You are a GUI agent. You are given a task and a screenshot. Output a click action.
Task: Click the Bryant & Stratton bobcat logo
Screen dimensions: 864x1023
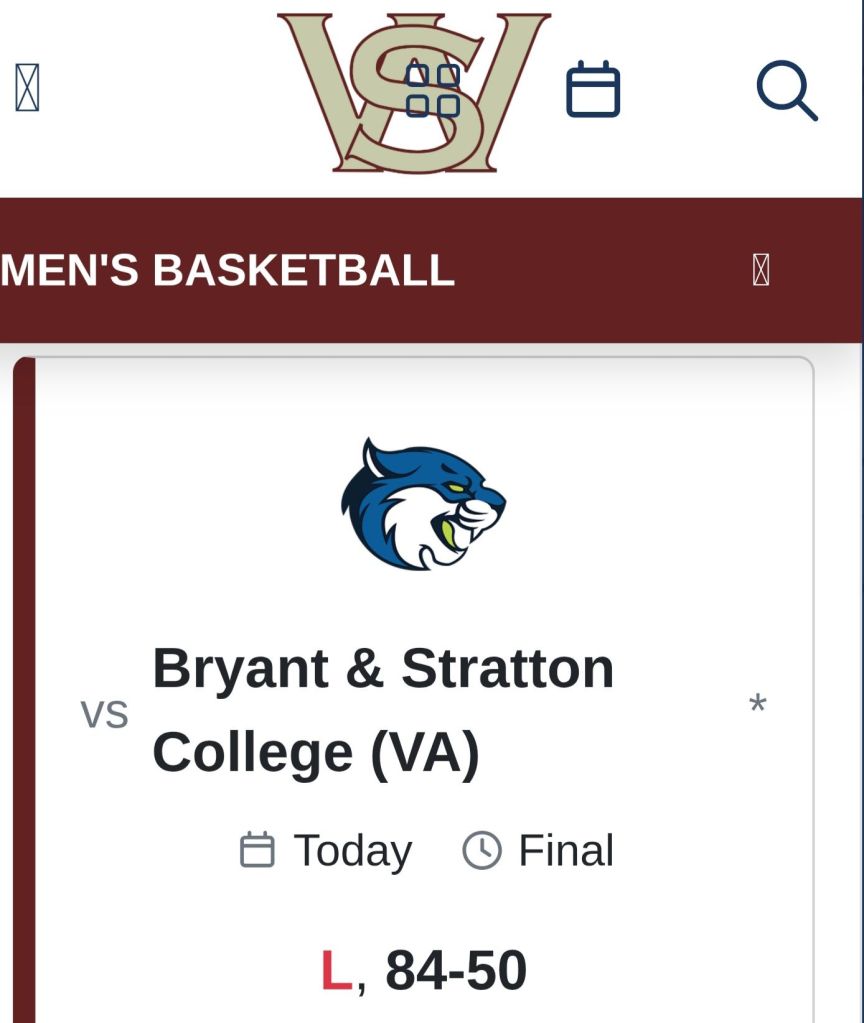pyautogui.click(x=423, y=503)
